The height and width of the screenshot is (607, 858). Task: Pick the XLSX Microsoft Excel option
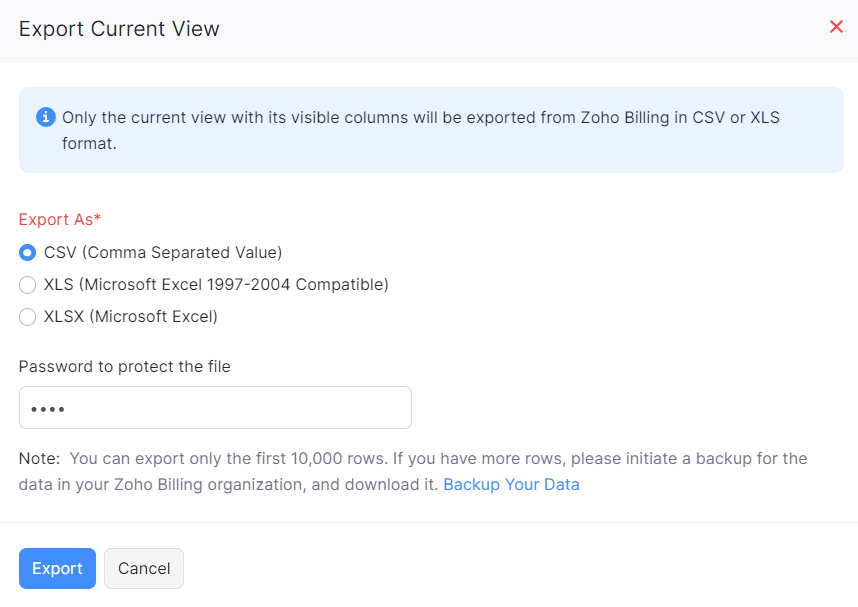(27, 316)
